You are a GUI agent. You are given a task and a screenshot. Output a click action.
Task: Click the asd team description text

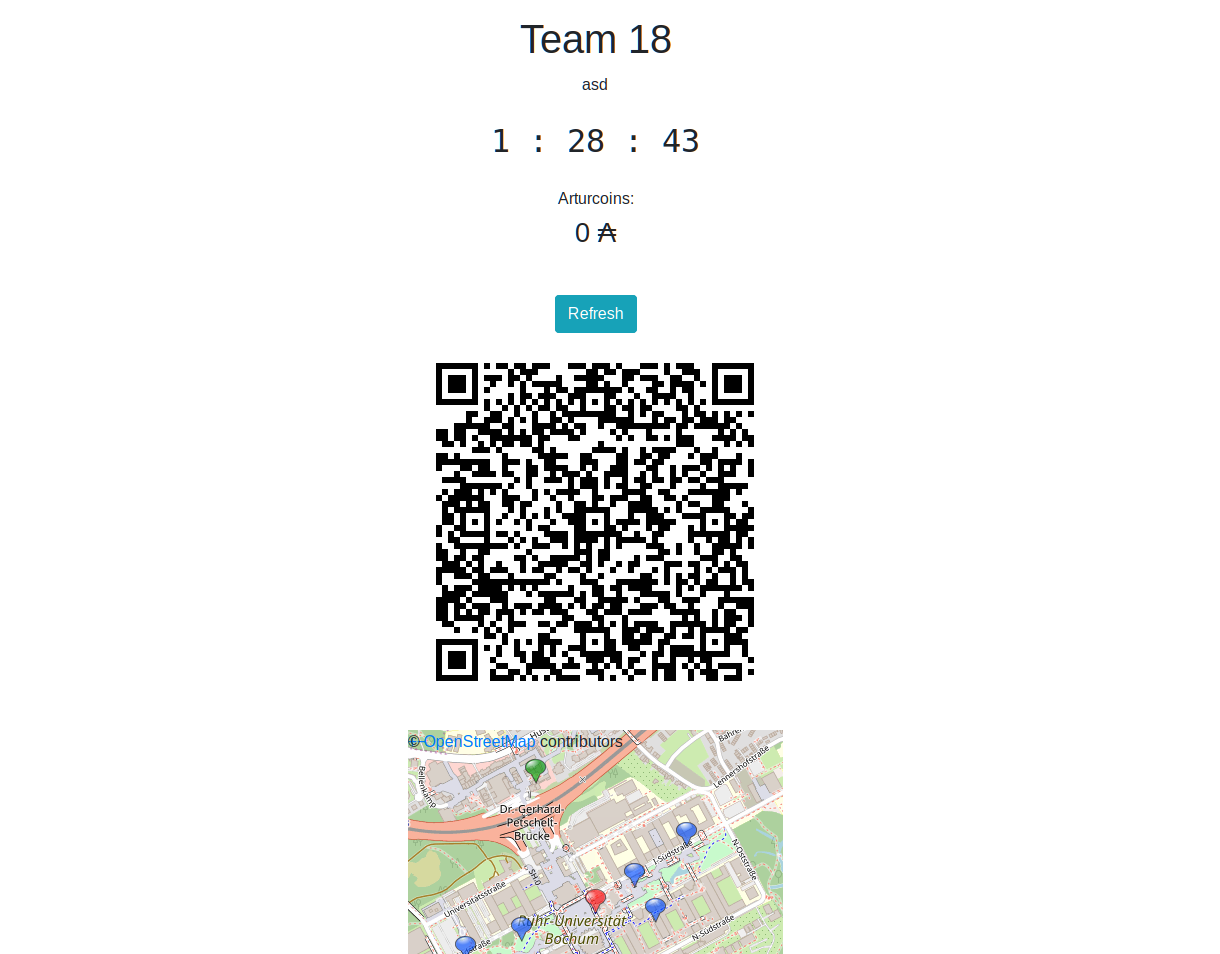click(x=595, y=84)
